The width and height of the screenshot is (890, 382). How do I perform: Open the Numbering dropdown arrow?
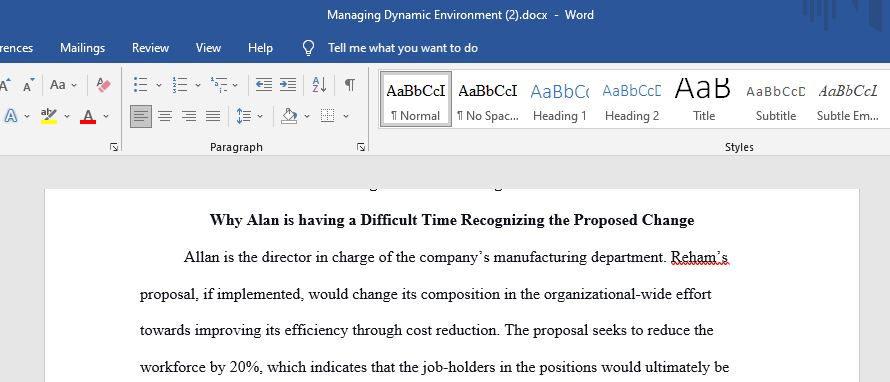[x=198, y=85]
